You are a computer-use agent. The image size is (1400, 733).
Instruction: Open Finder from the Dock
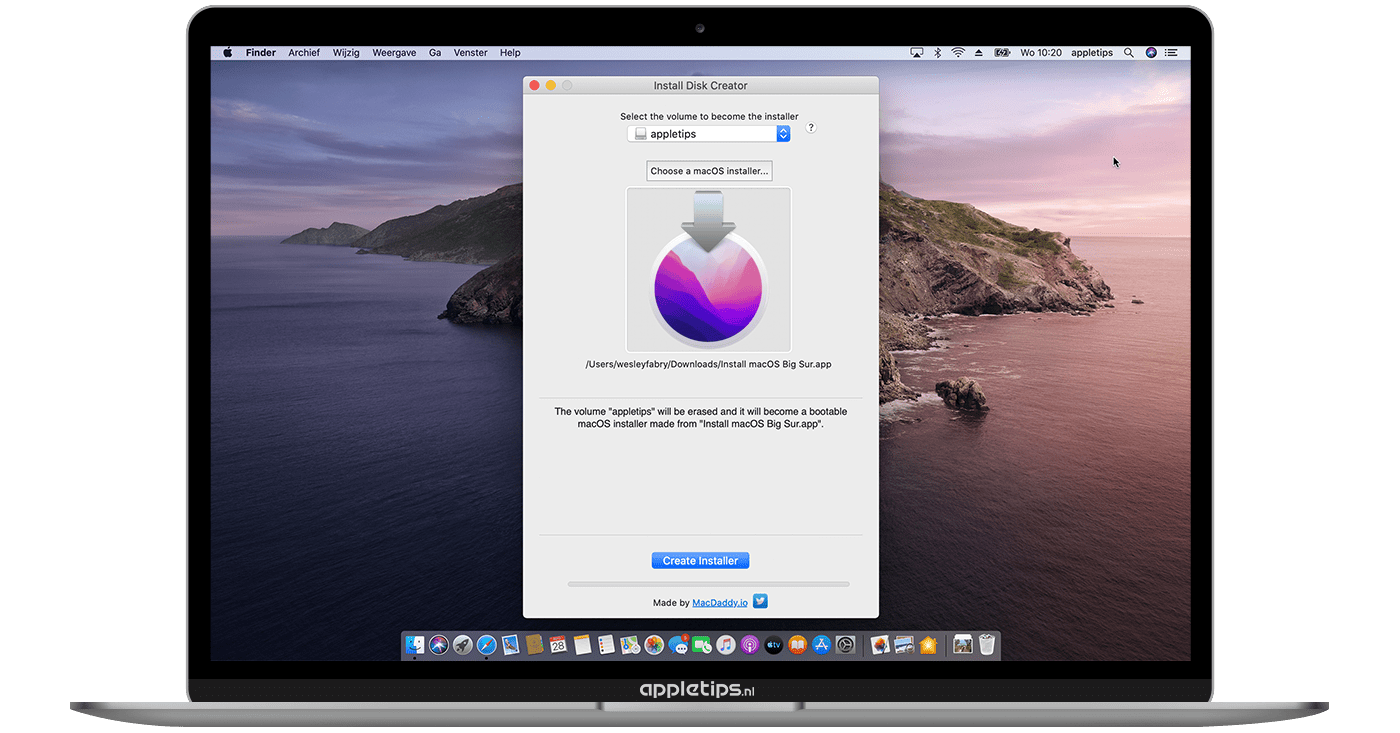coord(415,645)
